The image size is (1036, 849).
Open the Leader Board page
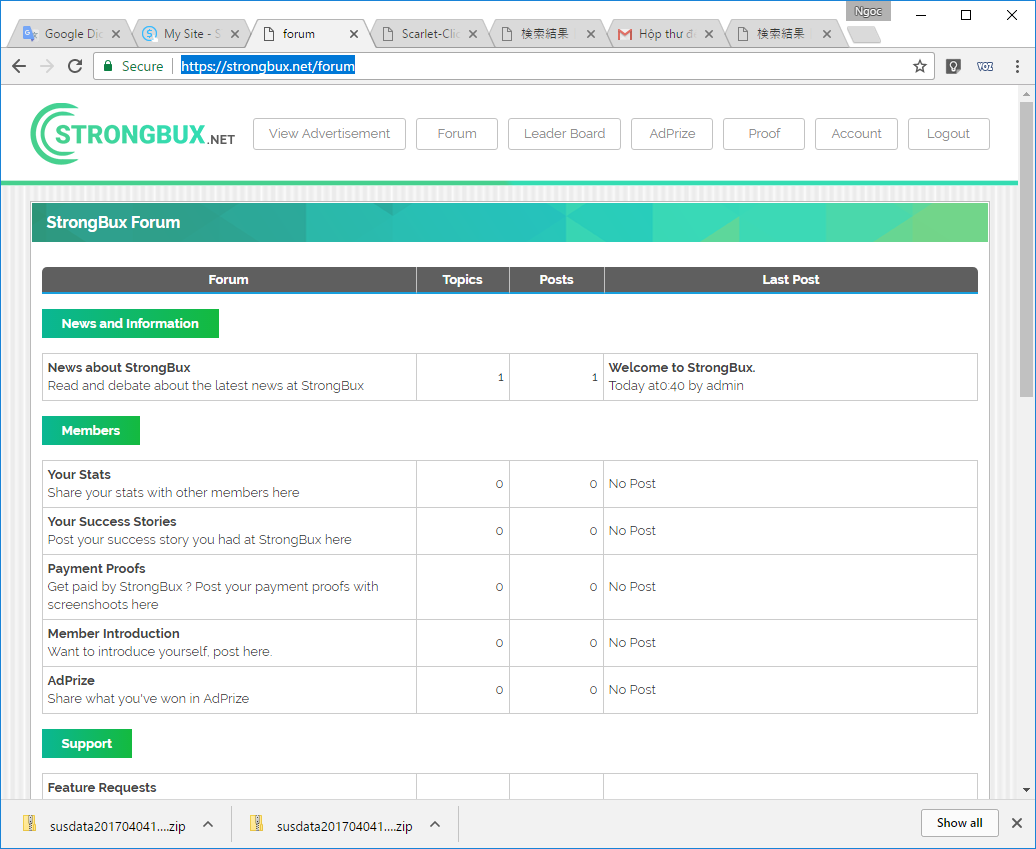(x=564, y=133)
